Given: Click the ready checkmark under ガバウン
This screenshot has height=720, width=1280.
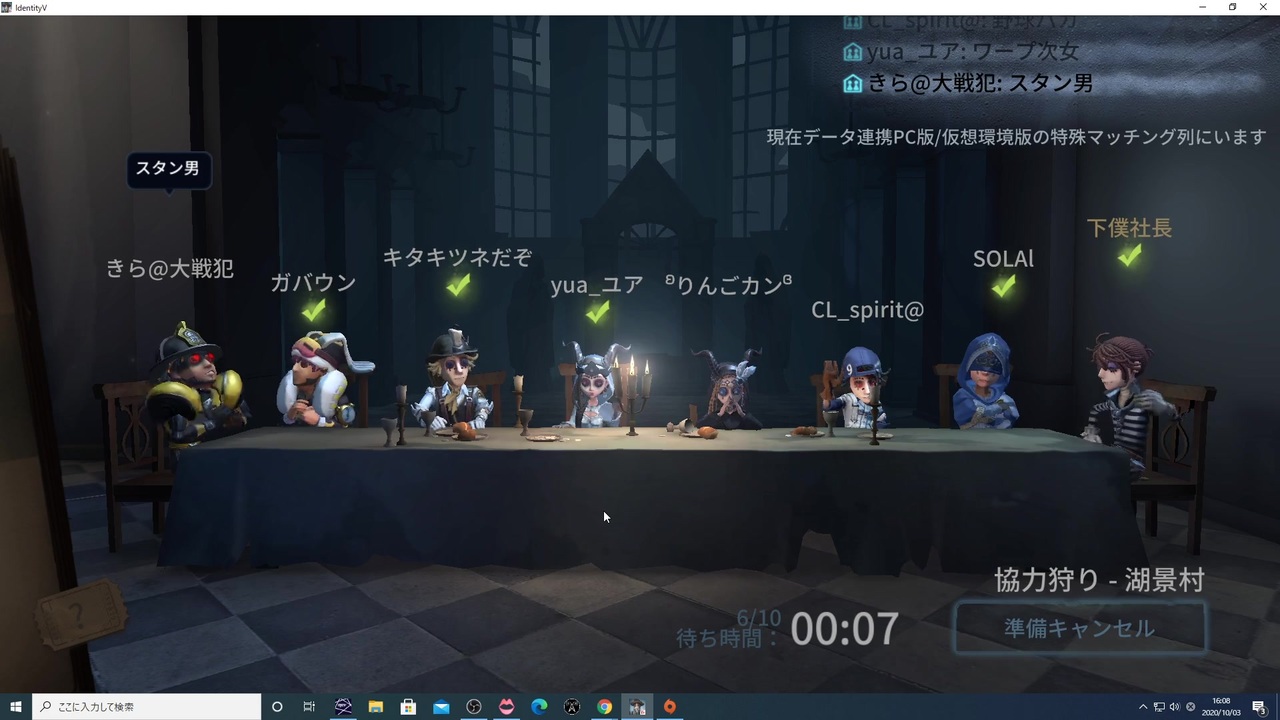Looking at the screenshot, I should point(314,311).
